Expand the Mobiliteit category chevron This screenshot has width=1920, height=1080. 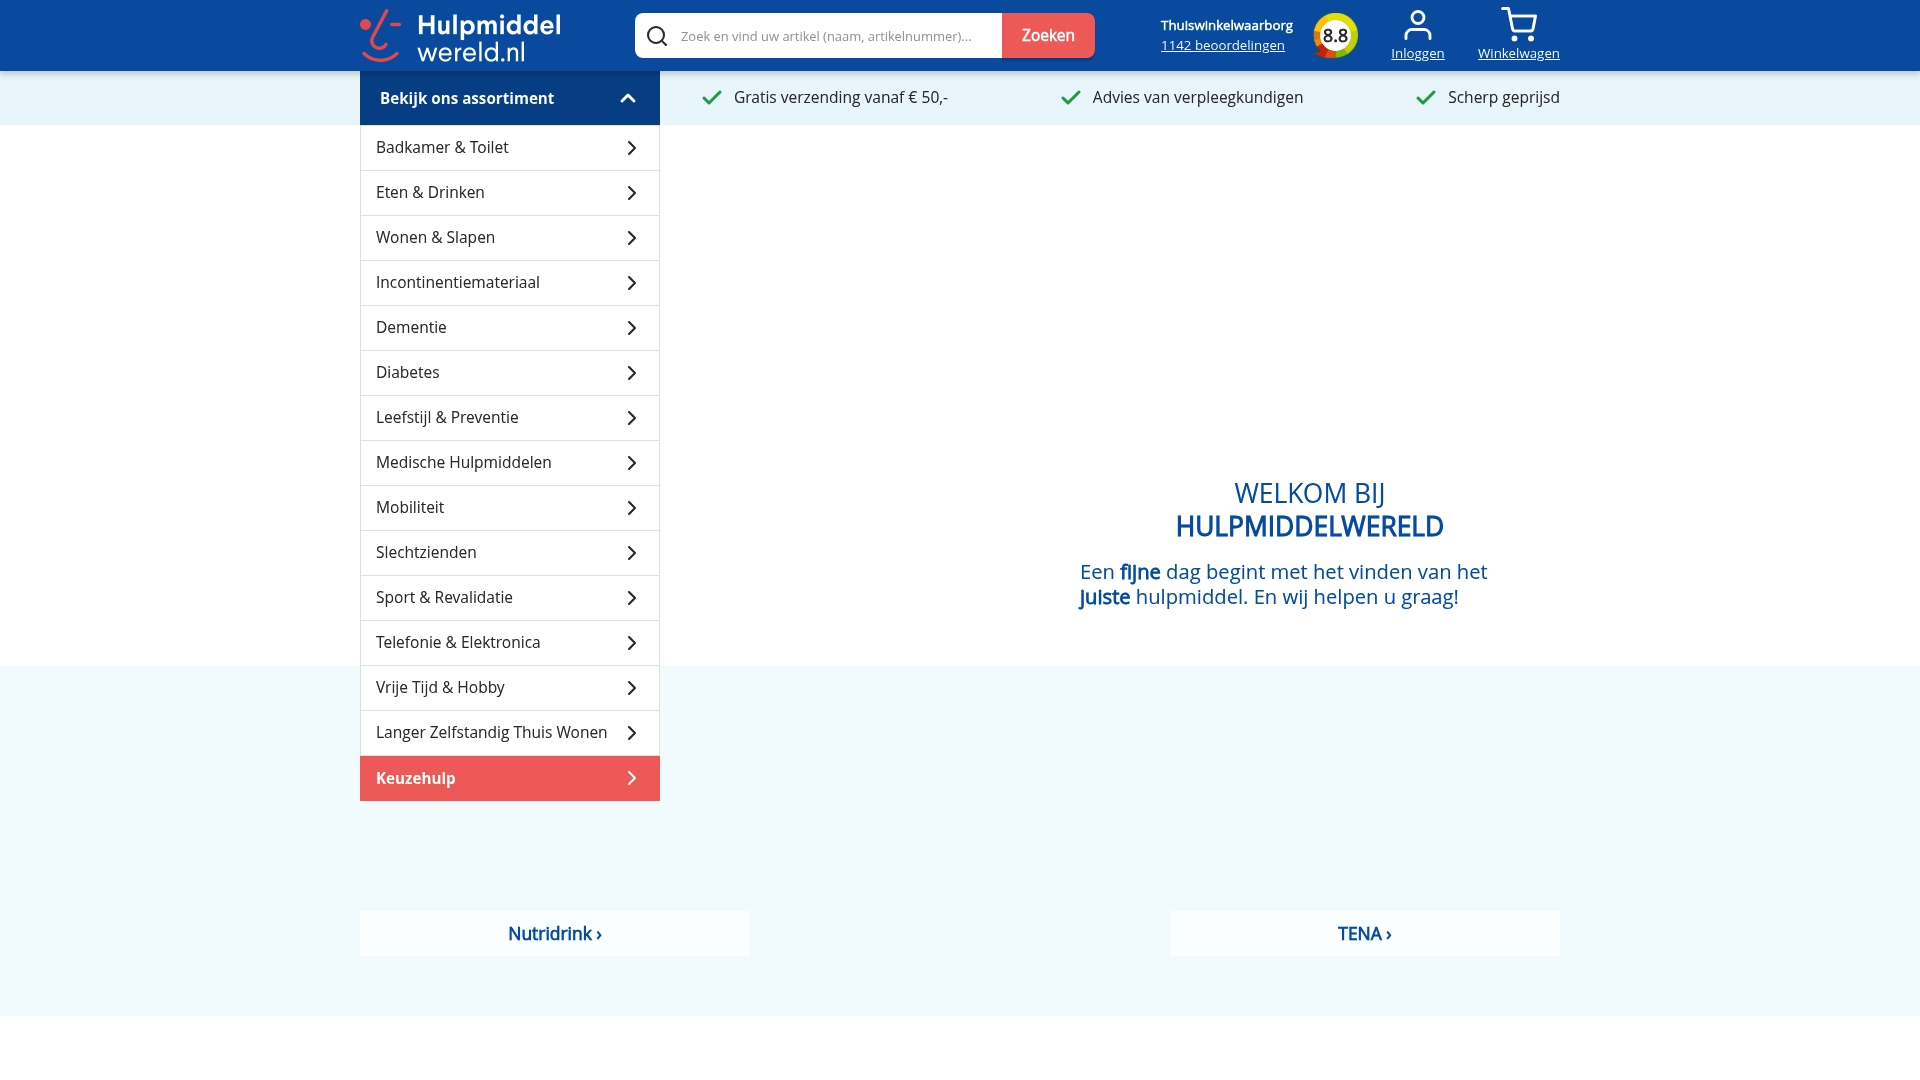(631, 508)
